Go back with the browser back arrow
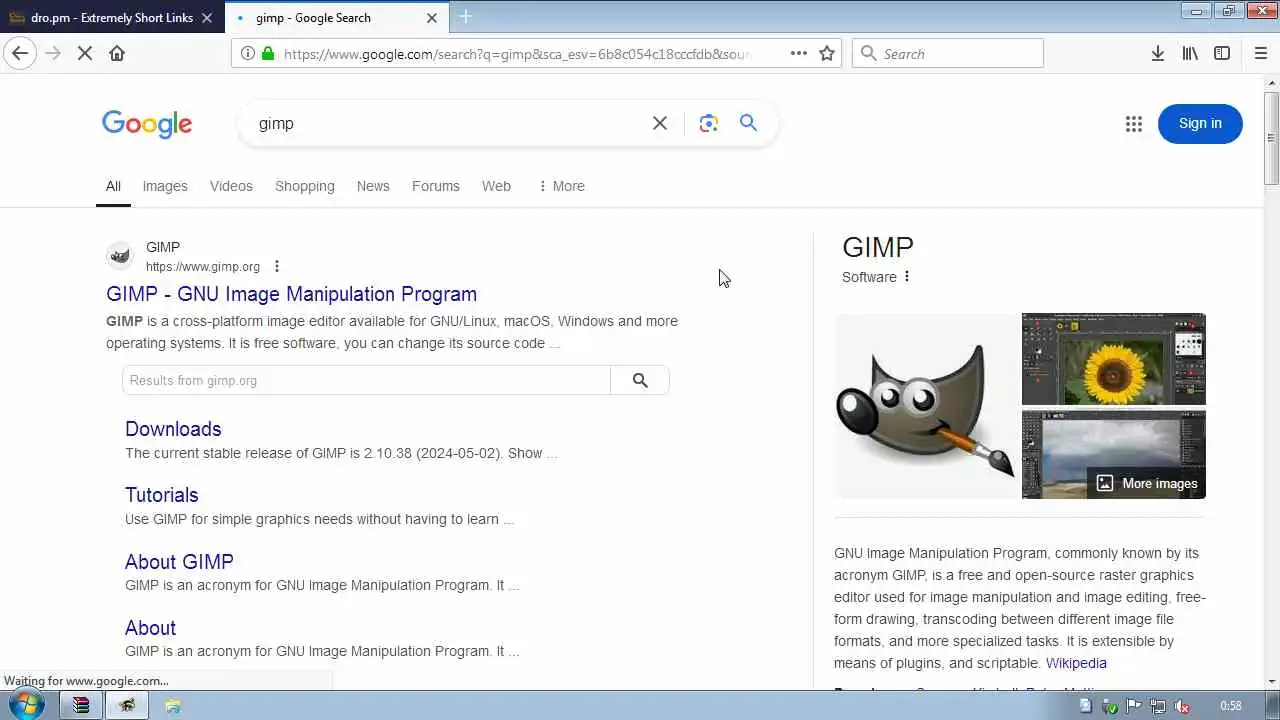Viewport: 1280px width, 720px height. [20, 53]
